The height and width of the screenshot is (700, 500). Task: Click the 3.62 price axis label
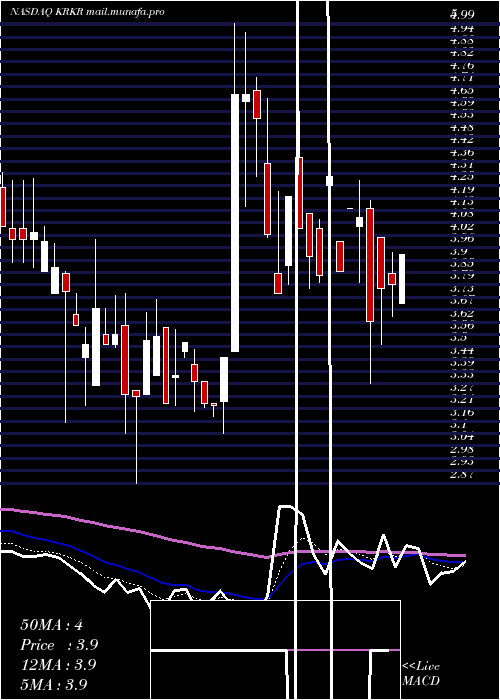click(462, 313)
